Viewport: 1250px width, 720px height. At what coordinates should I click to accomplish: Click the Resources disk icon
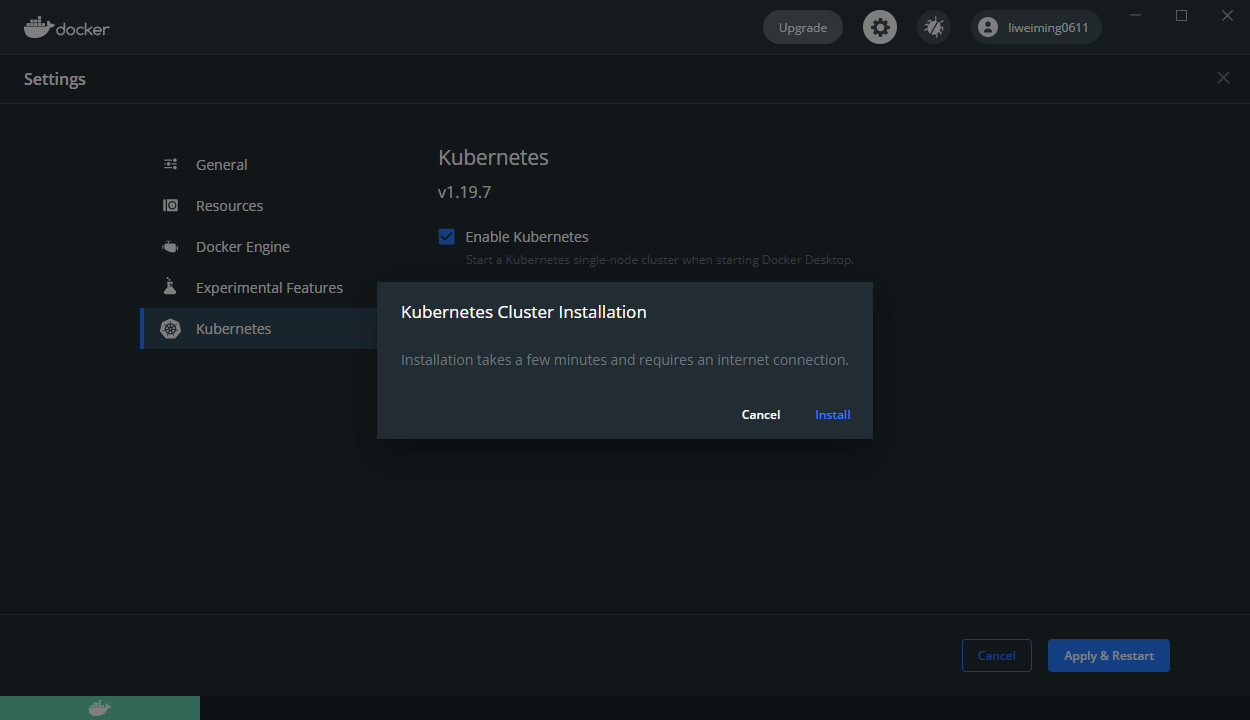tap(171, 205)
